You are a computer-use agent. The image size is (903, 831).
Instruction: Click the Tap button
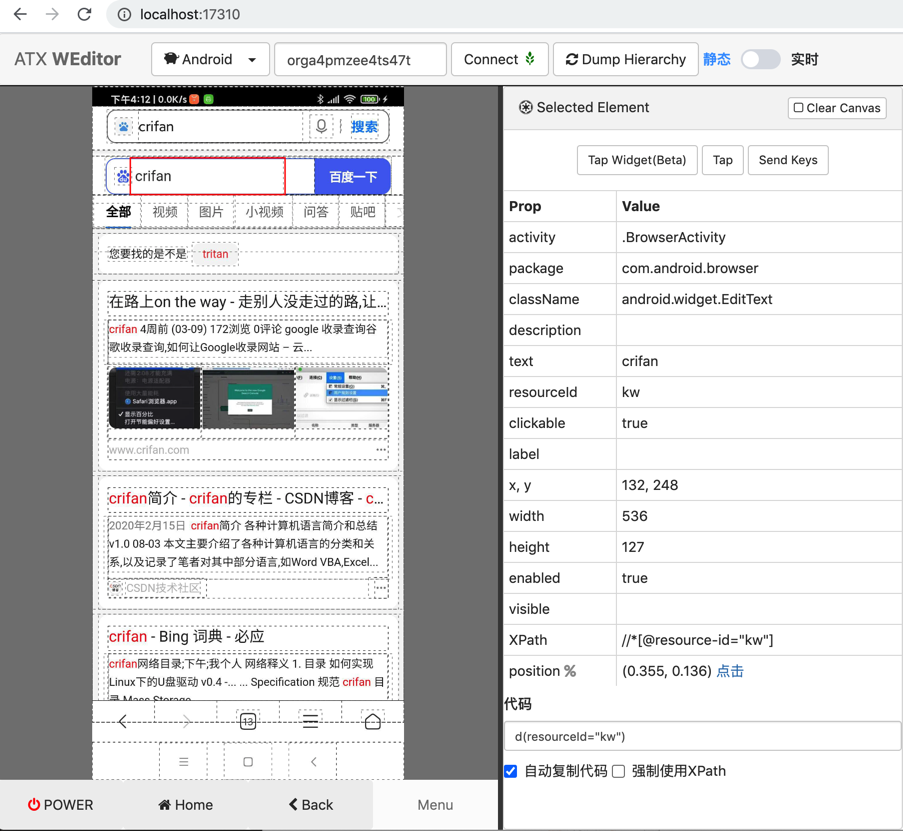(723, 160)
